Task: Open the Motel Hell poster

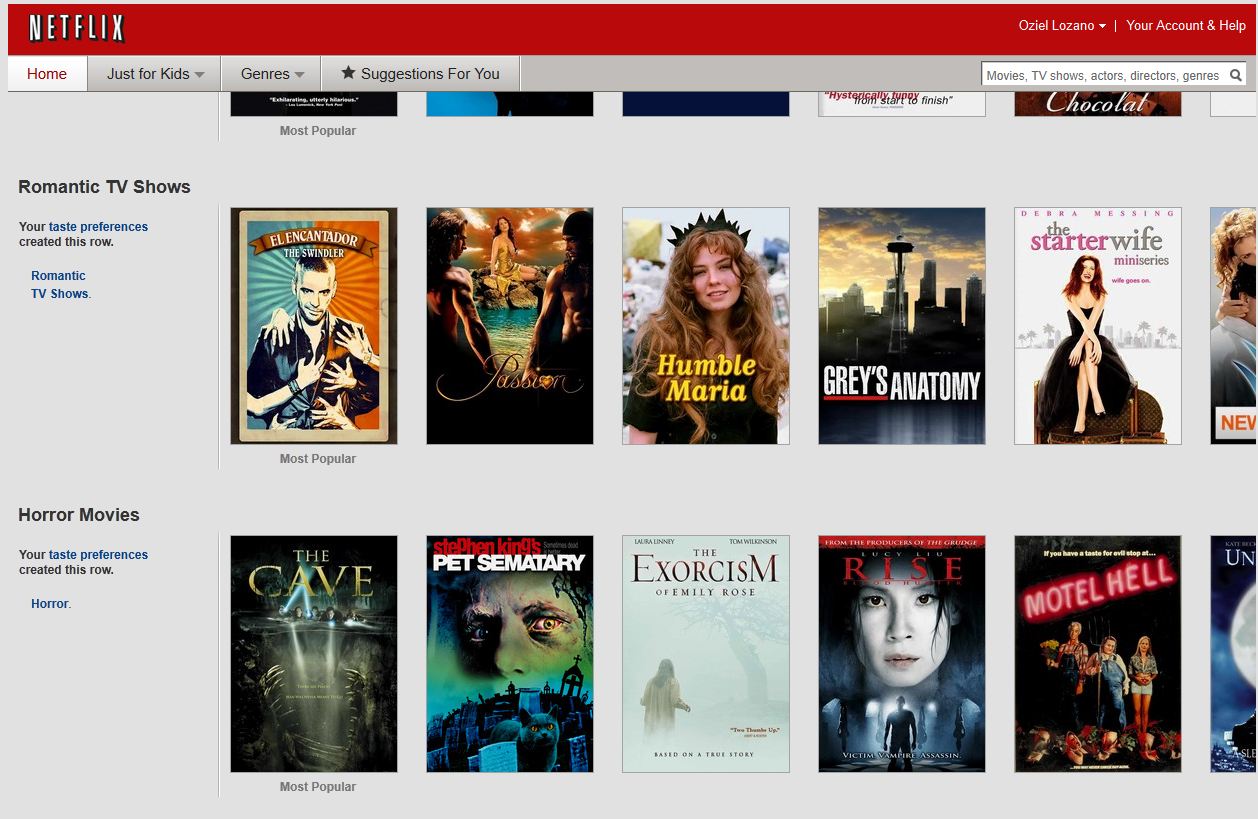Action: (1098, 654)
